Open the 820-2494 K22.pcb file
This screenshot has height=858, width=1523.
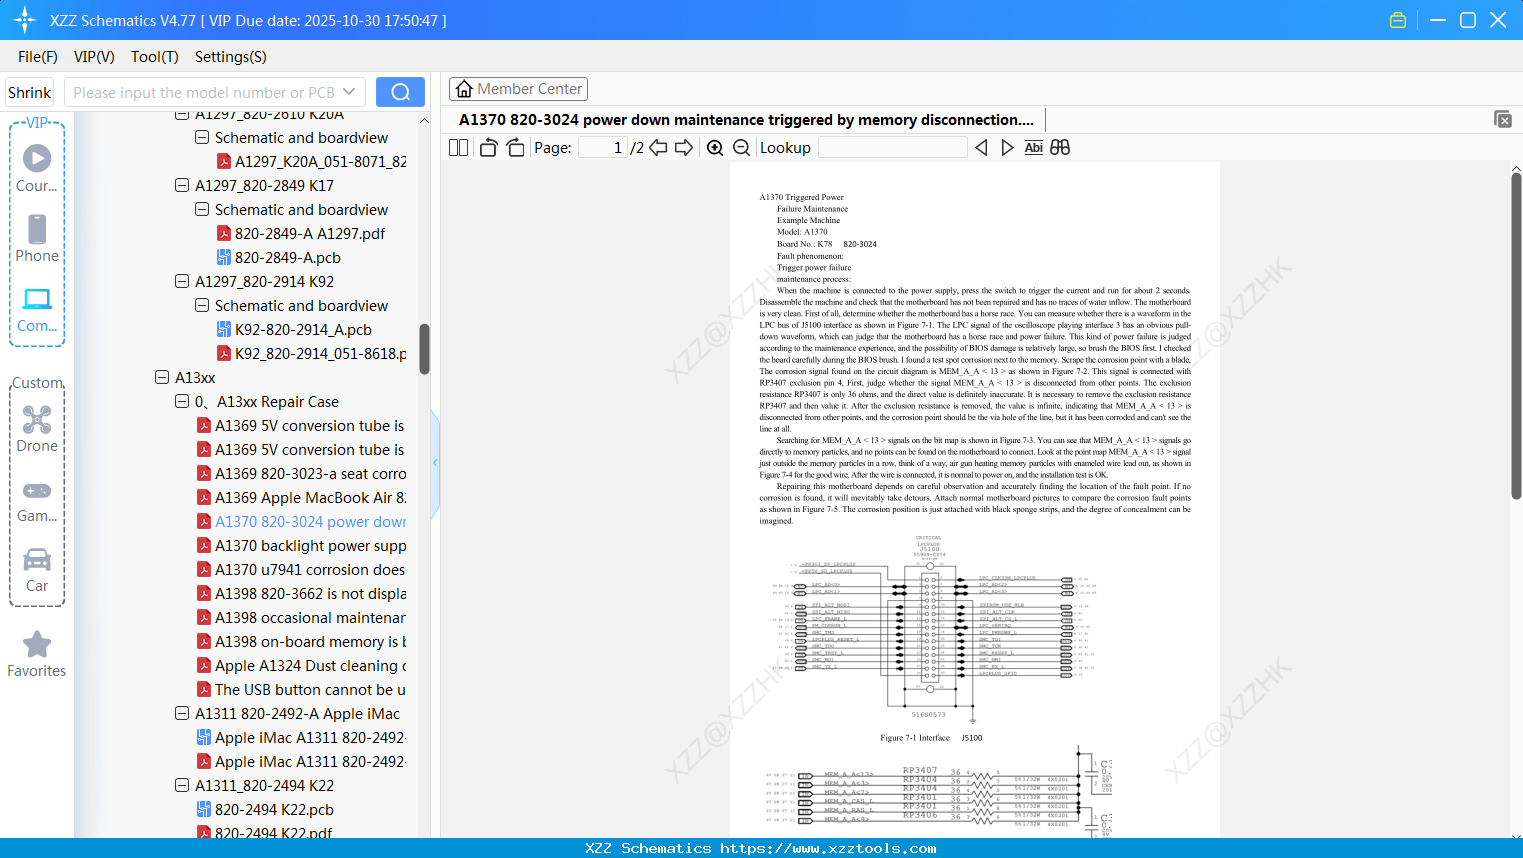265,809
